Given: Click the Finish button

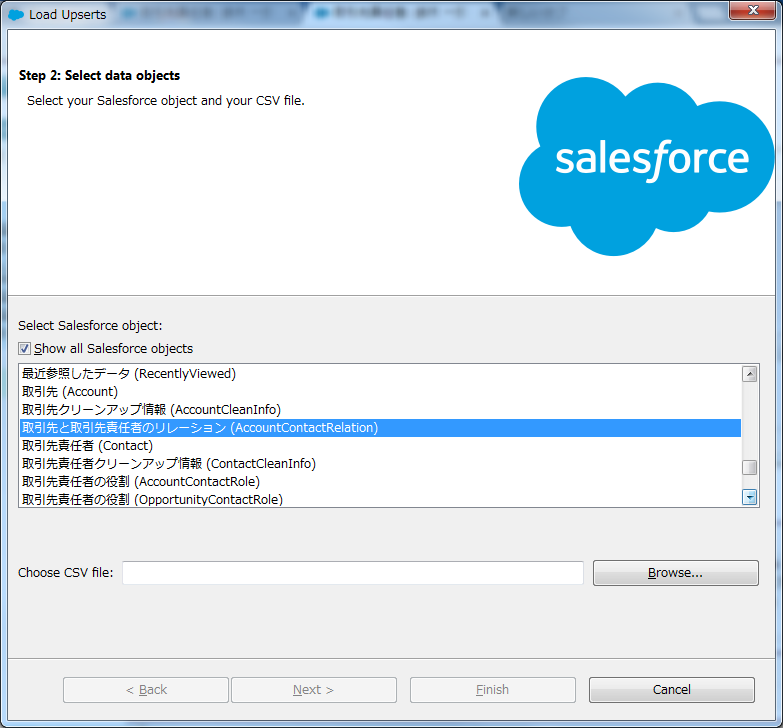Looking at the screenshot, I should [x=493, y=690].
